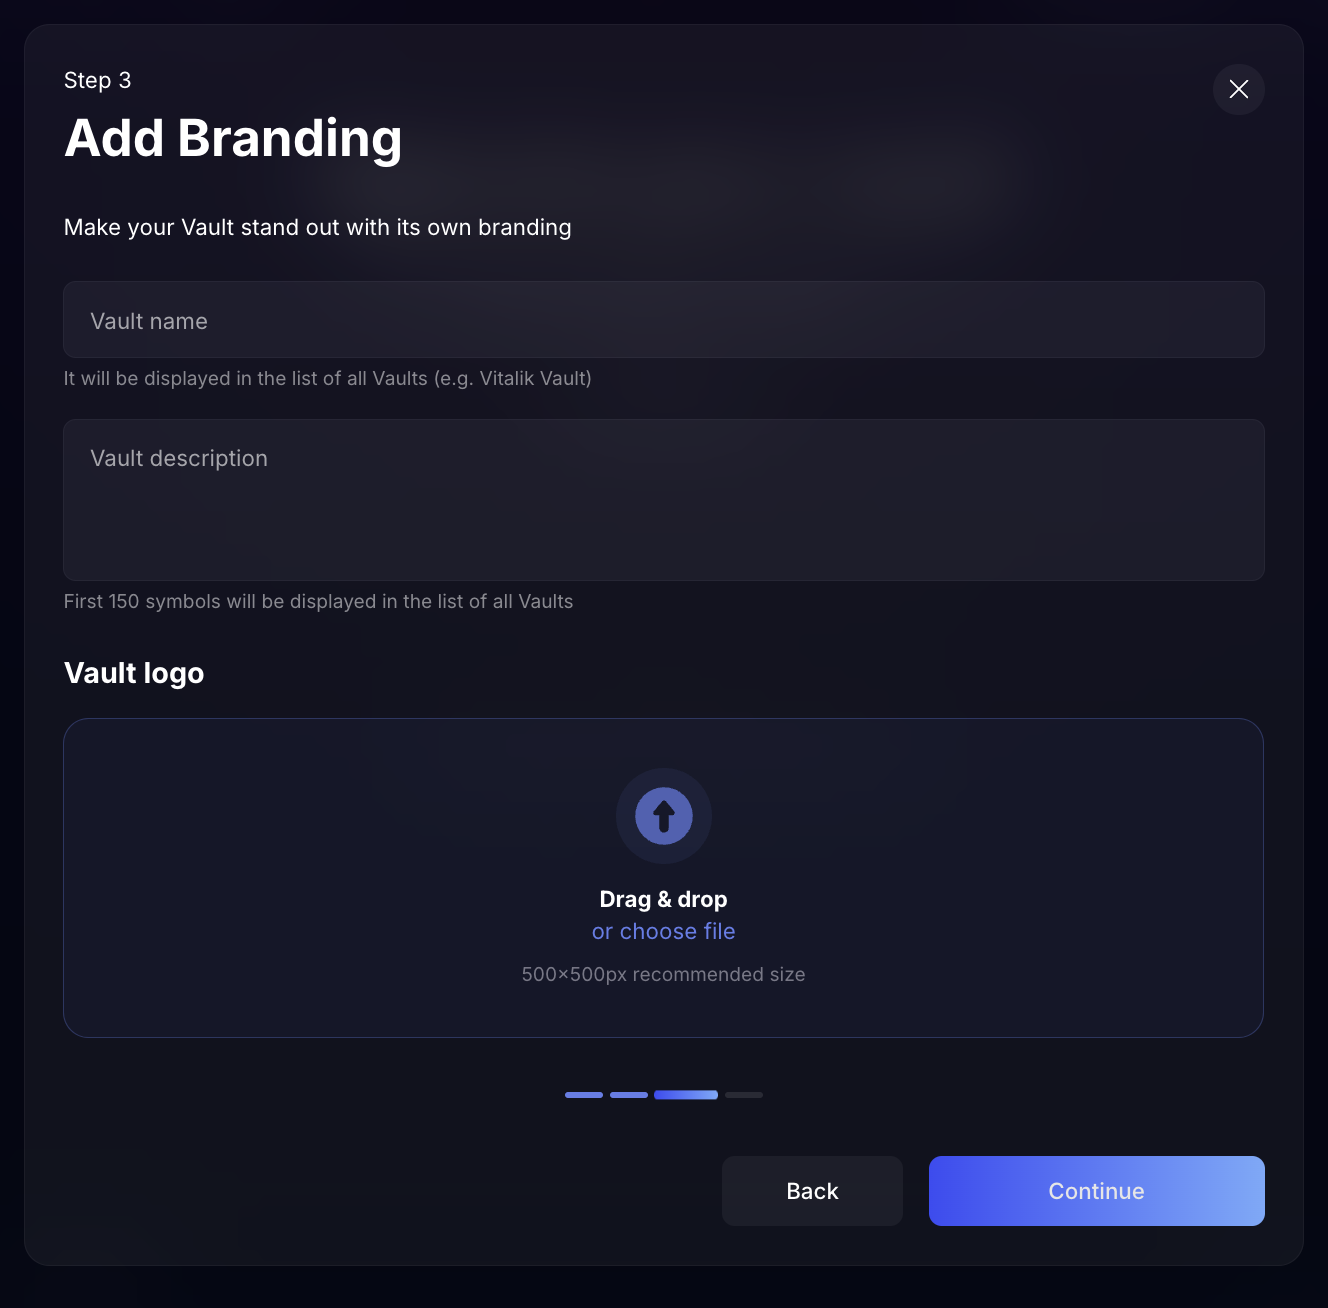The height and width of the screenshot is (1308, 1328).
Task: Select the second progress step segment
Action: pos(629,1095)
